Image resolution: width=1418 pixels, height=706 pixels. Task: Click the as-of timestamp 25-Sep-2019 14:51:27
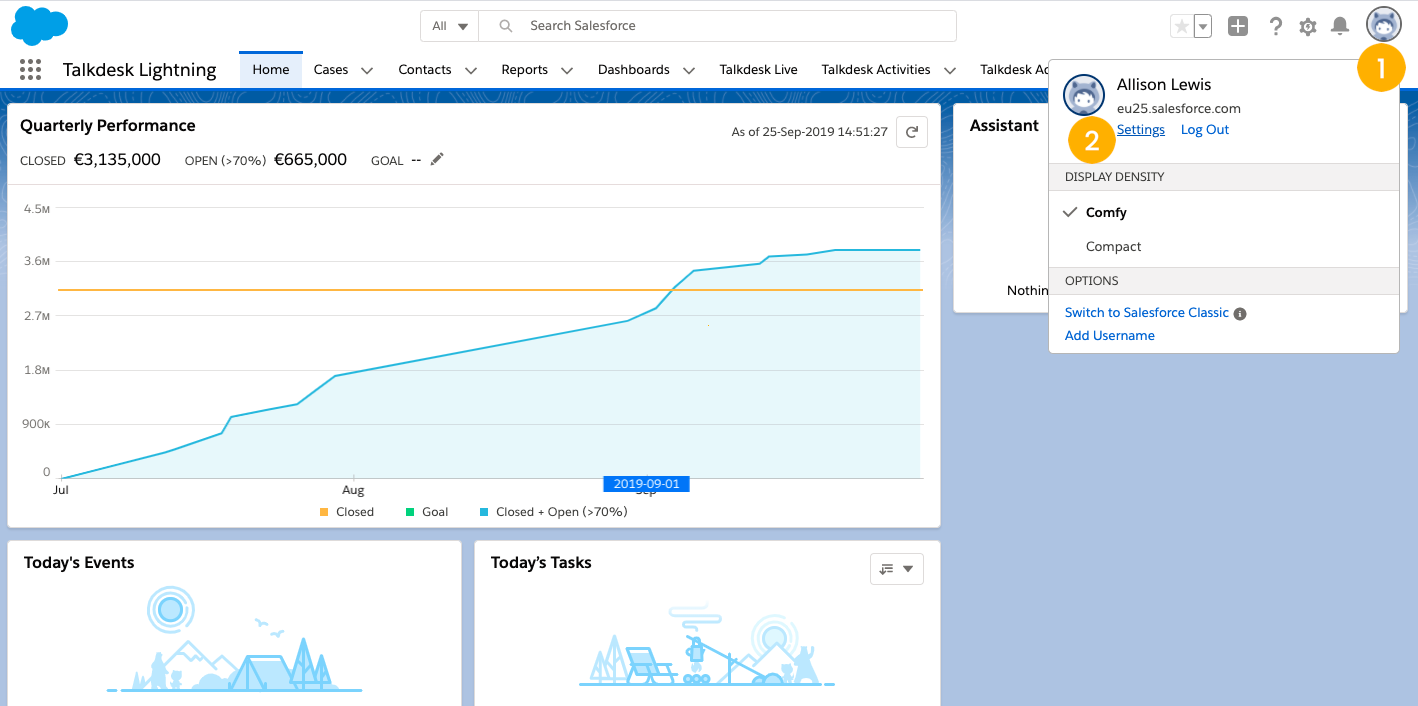[x=810, y=131]
